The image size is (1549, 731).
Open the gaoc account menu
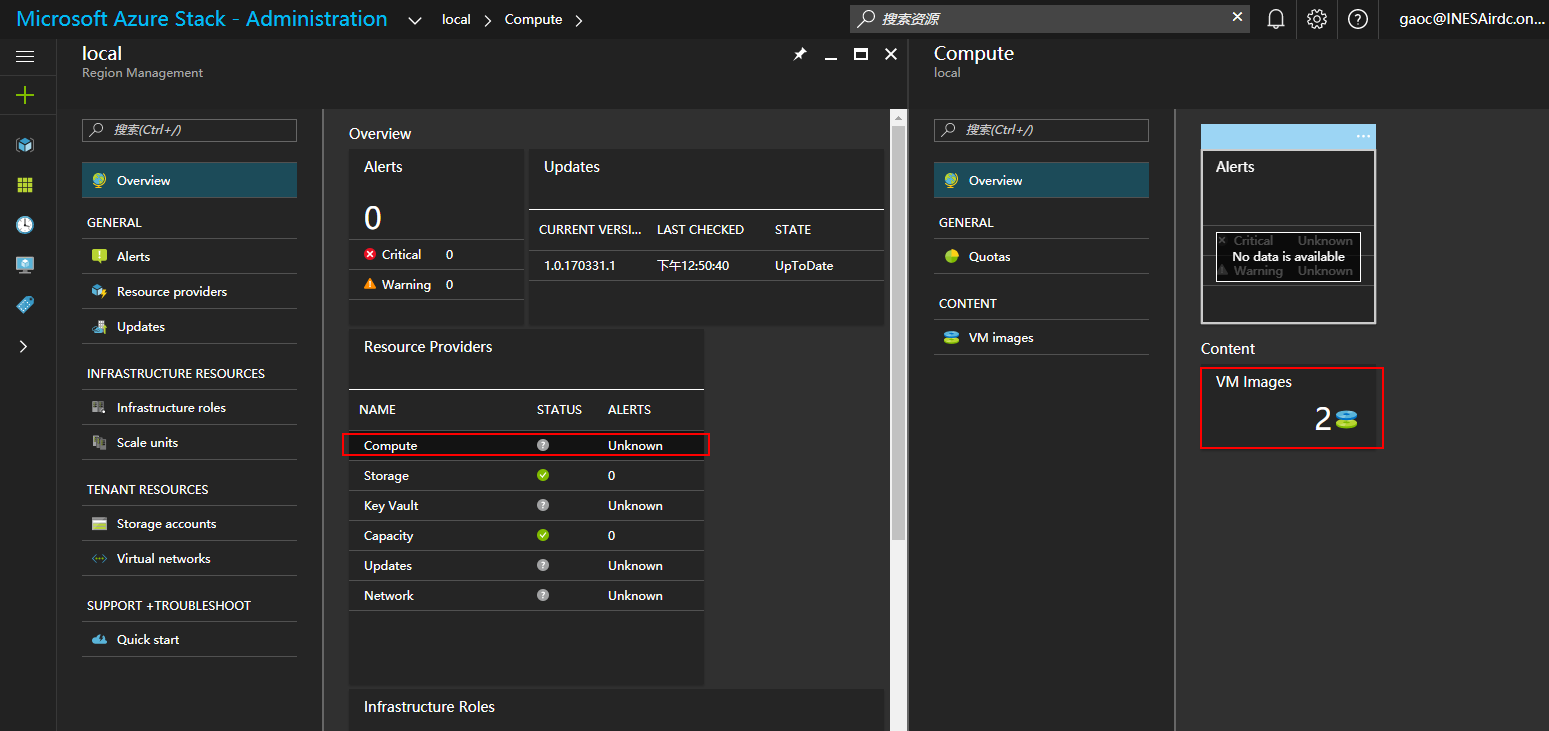(1471, 19)
